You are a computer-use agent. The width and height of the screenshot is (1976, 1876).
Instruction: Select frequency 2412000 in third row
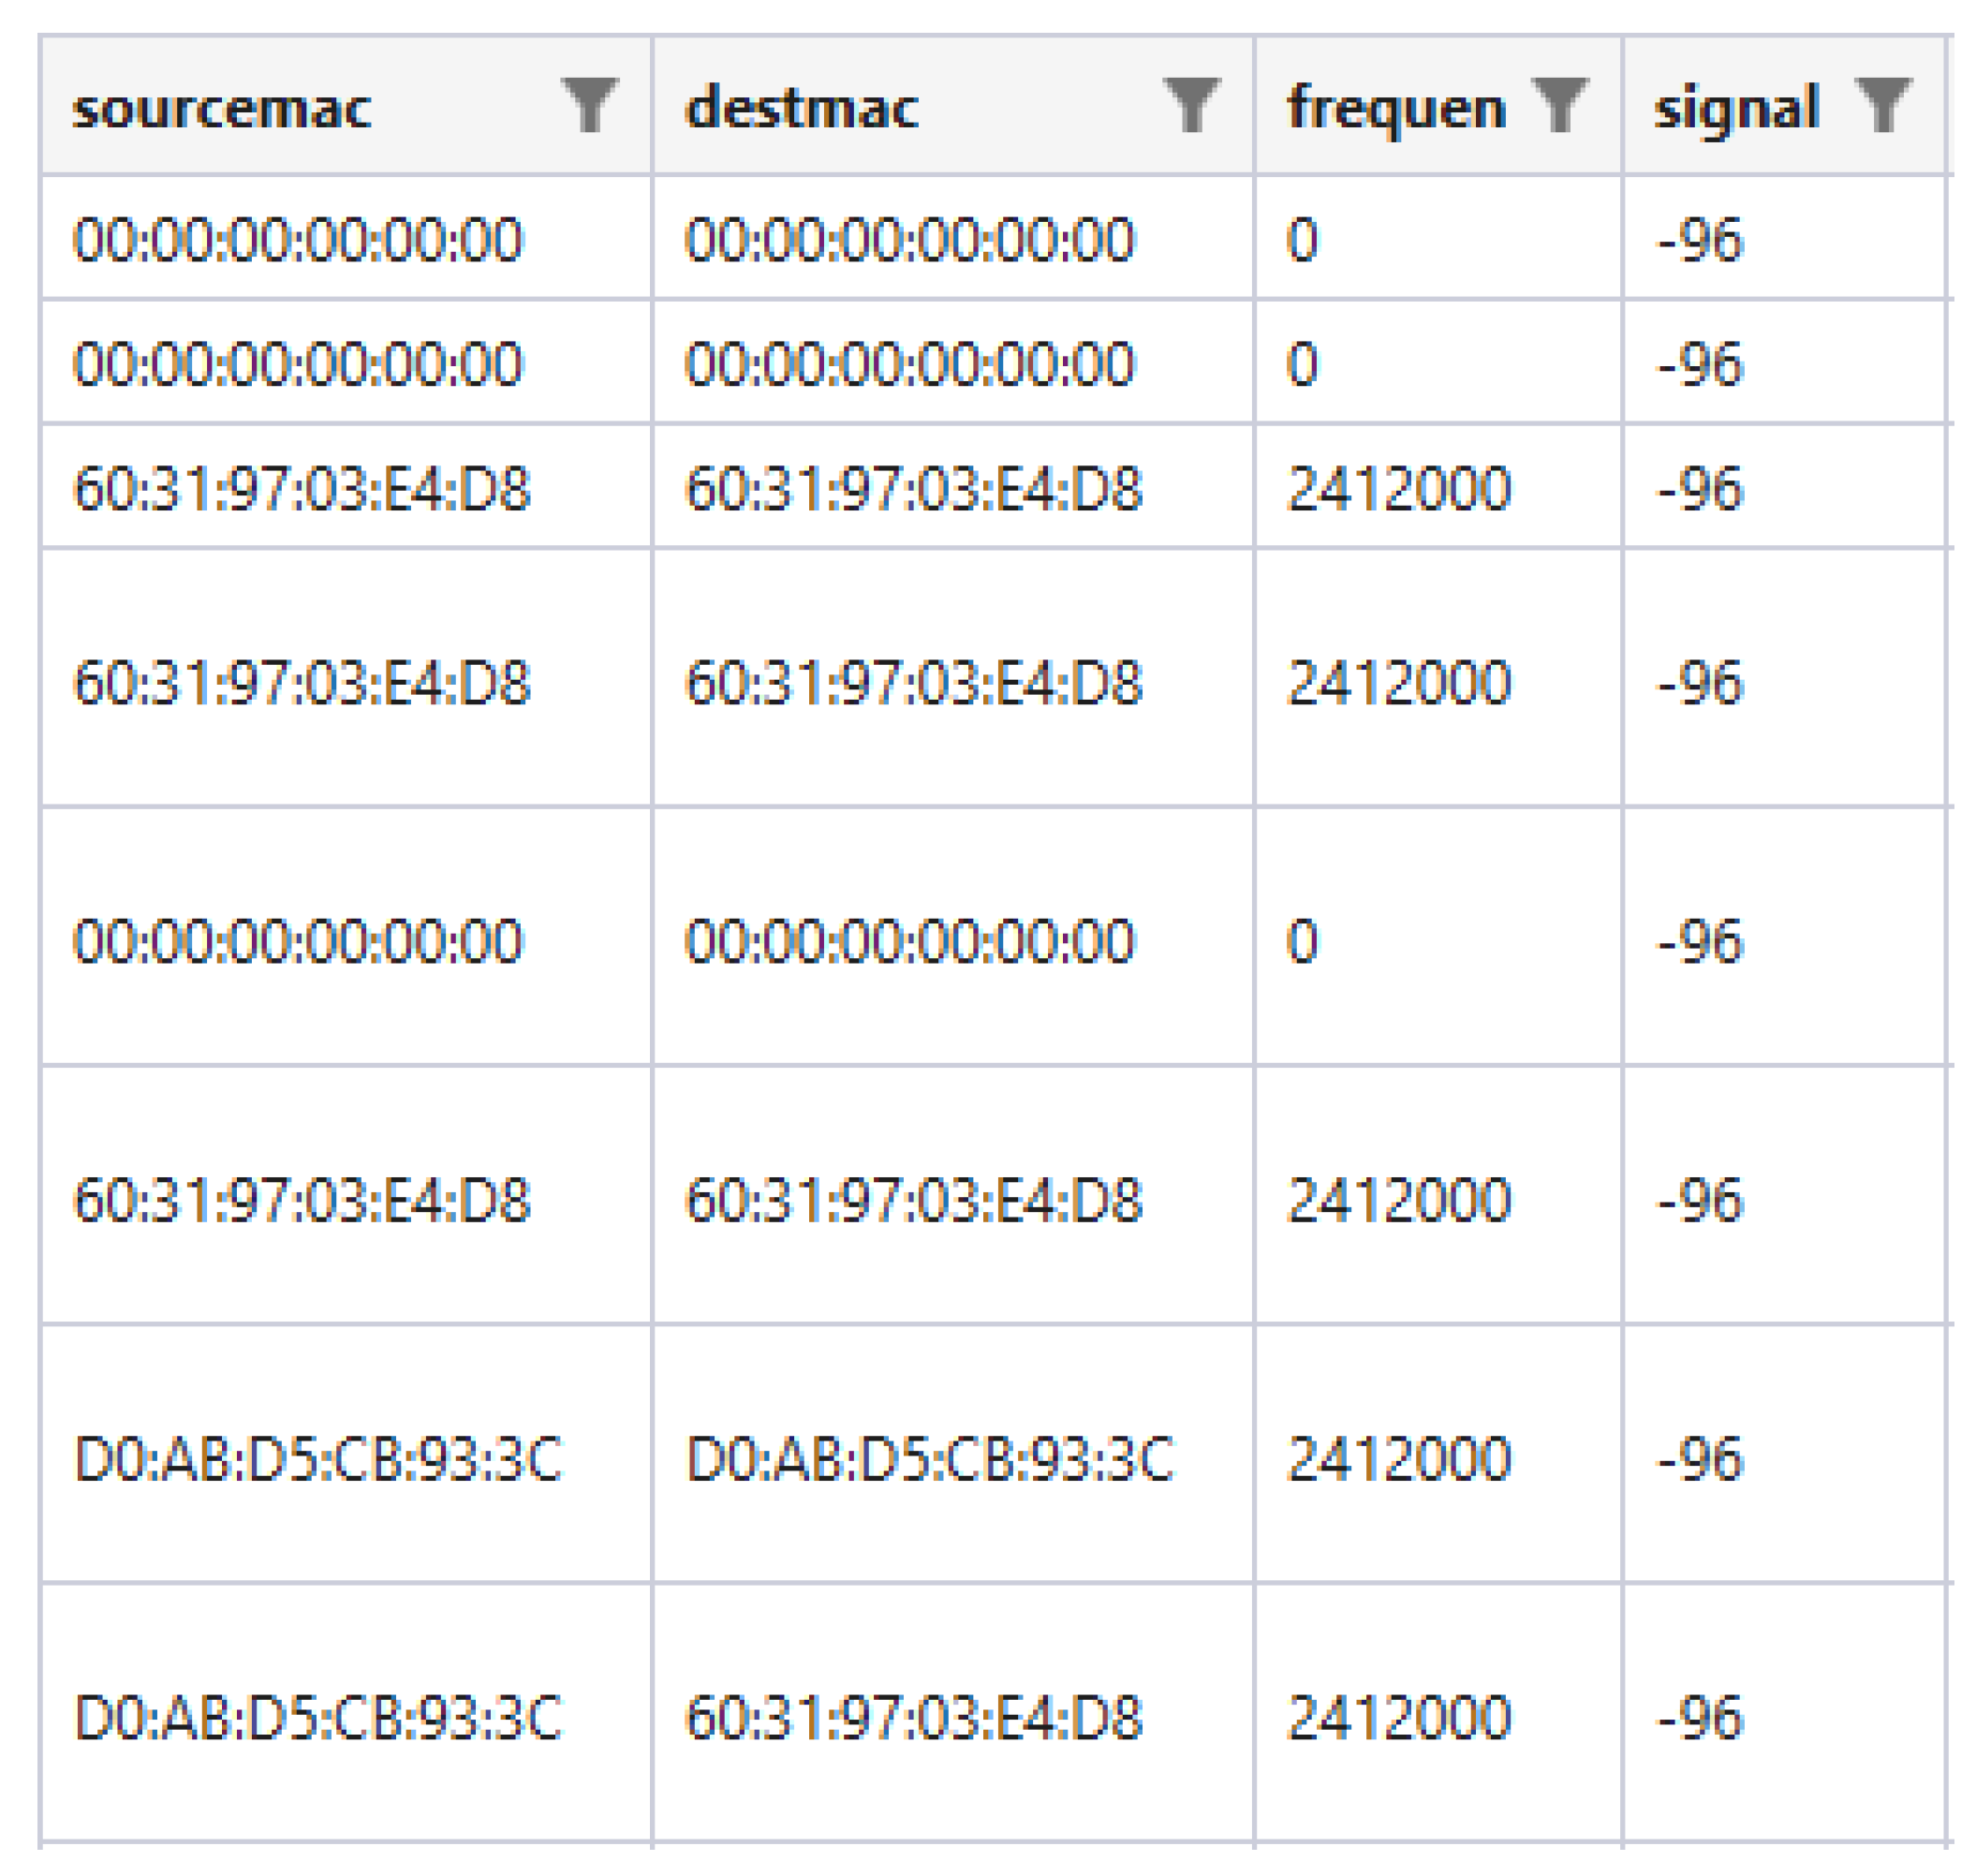point(1398,489)
